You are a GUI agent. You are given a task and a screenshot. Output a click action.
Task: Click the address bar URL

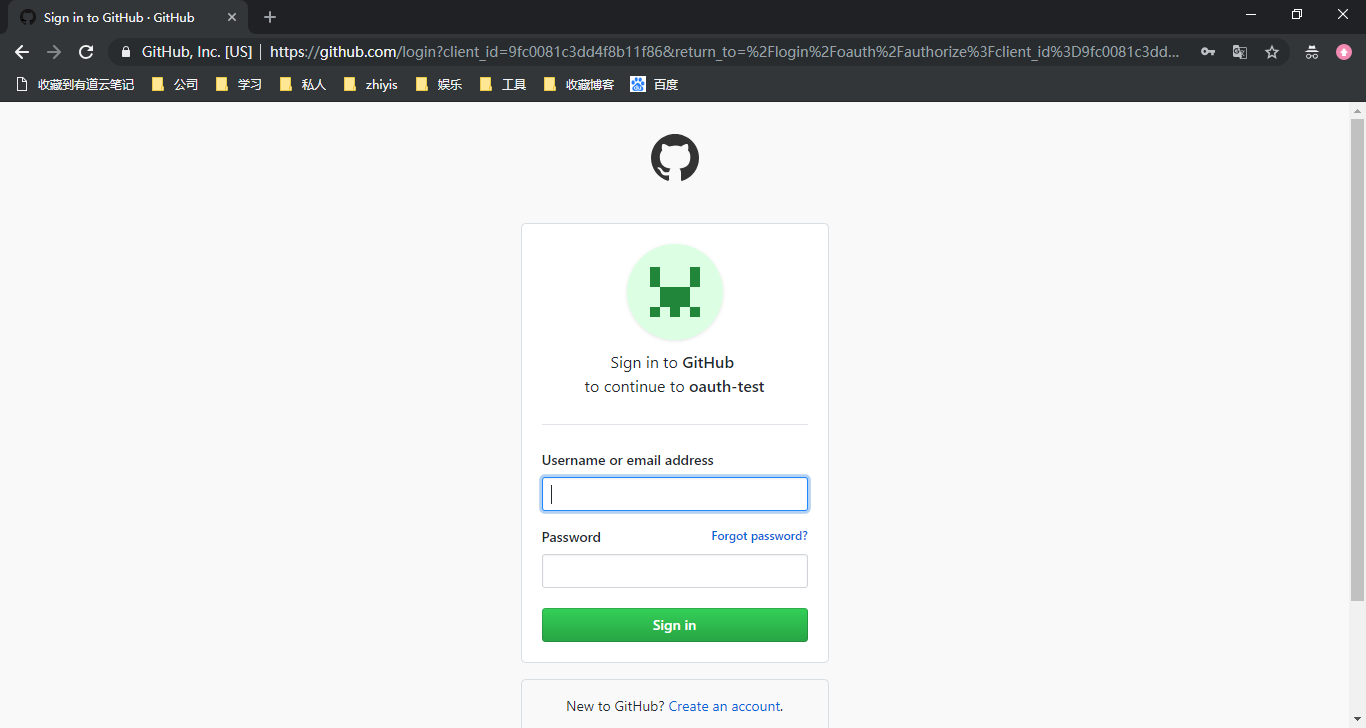click(725, 52)
